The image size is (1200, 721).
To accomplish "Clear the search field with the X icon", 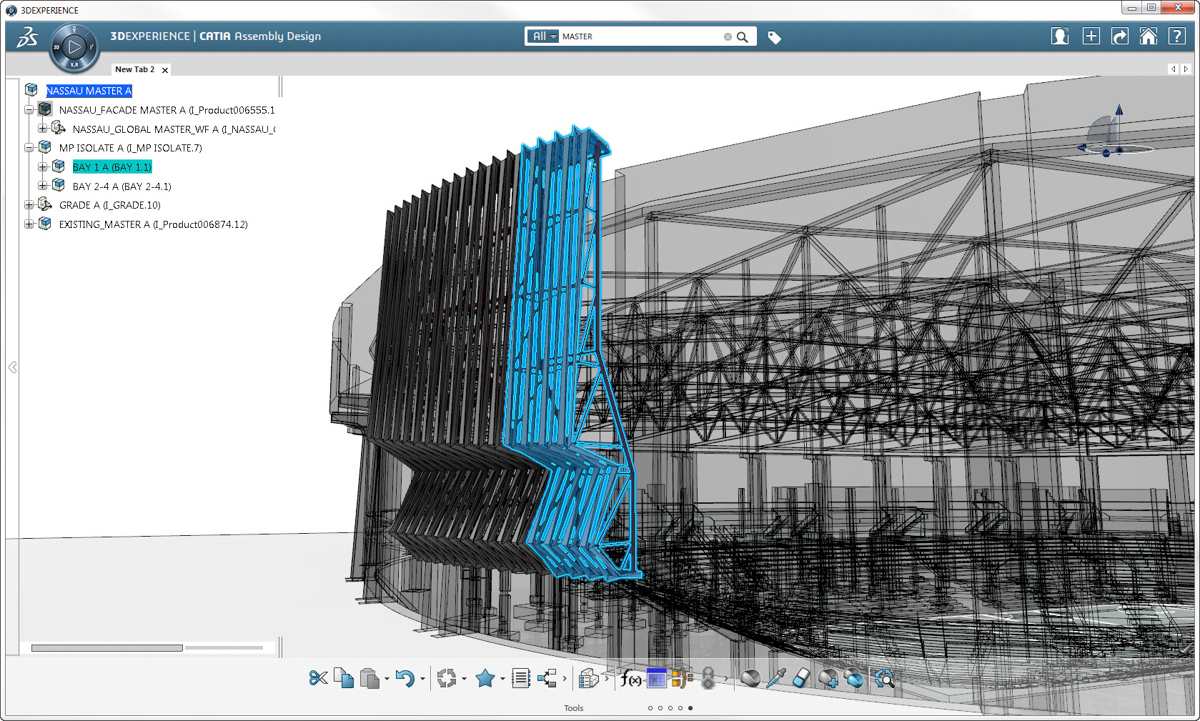I will 727,37.
